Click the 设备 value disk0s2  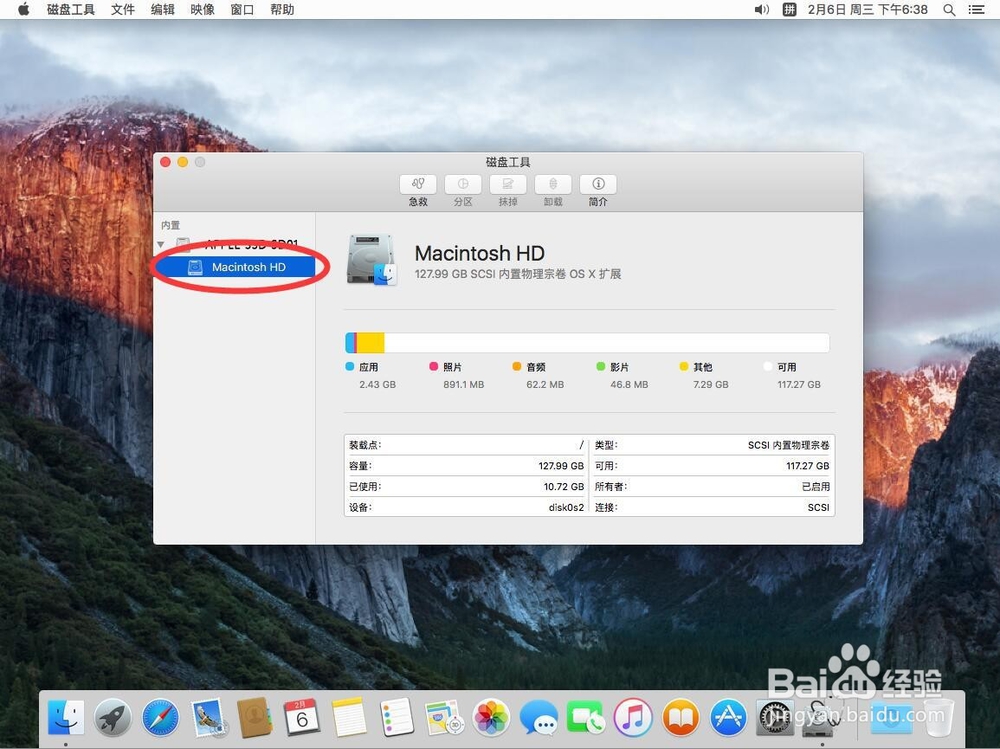[x=566, y=507]
